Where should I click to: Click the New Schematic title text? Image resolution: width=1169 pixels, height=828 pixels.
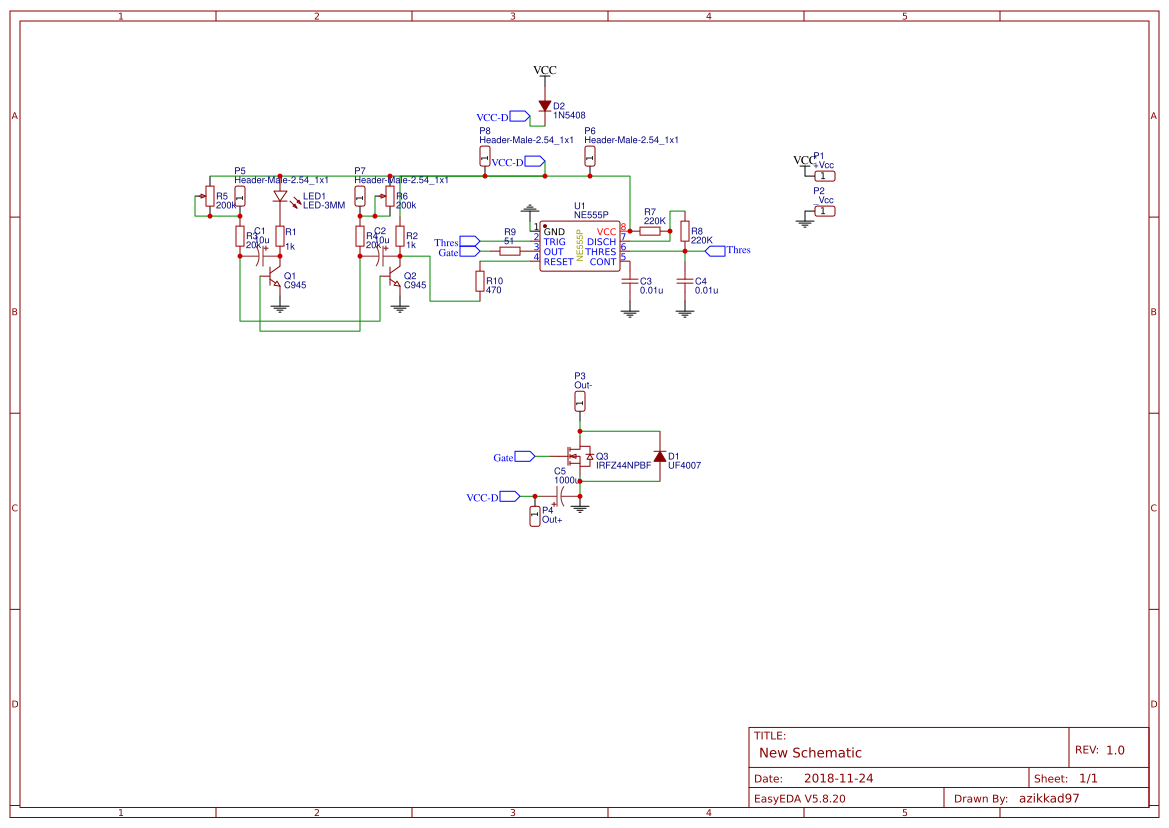tap(809, 752)
